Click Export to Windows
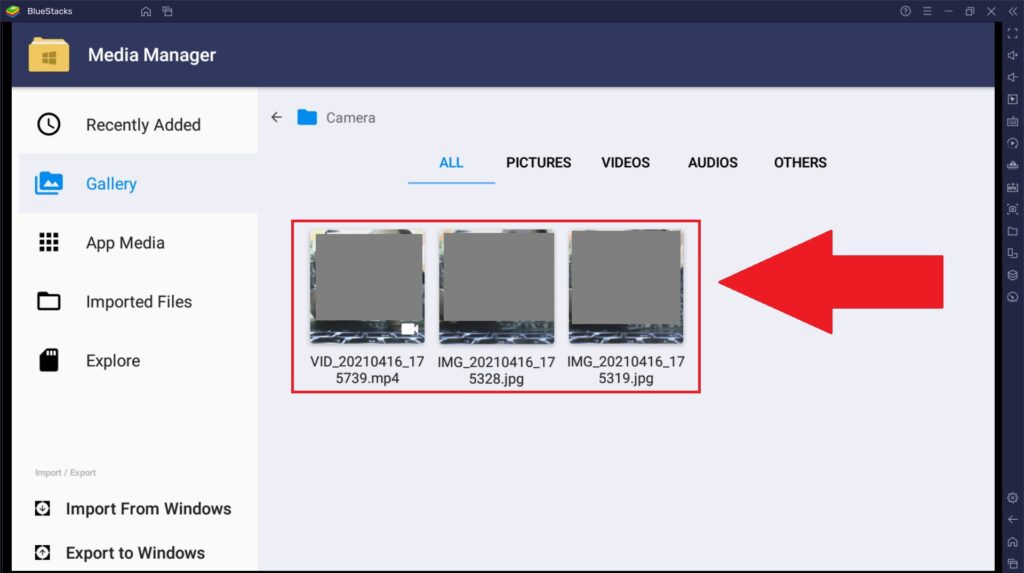 135,553
